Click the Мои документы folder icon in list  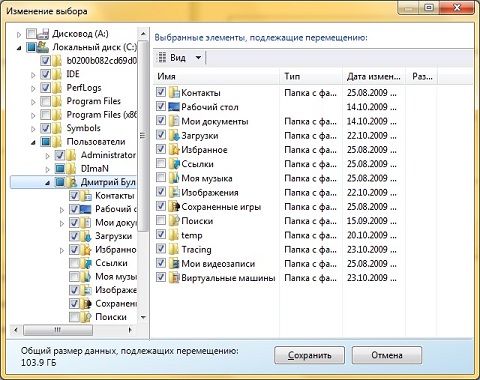tap(174, 121)
